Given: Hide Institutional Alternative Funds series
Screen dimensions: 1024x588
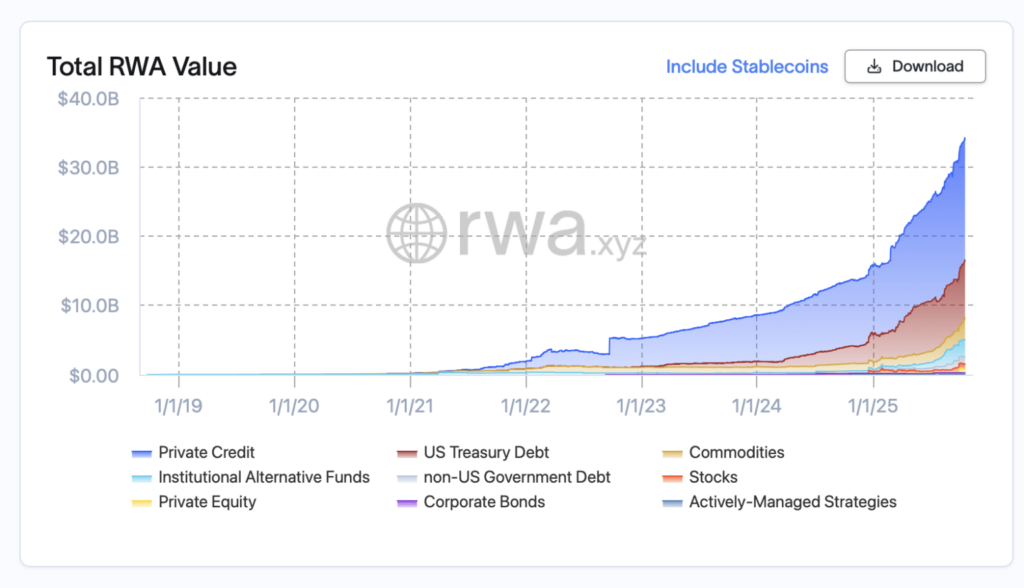Looking at the screenshot, I should [x=263, y=477].
